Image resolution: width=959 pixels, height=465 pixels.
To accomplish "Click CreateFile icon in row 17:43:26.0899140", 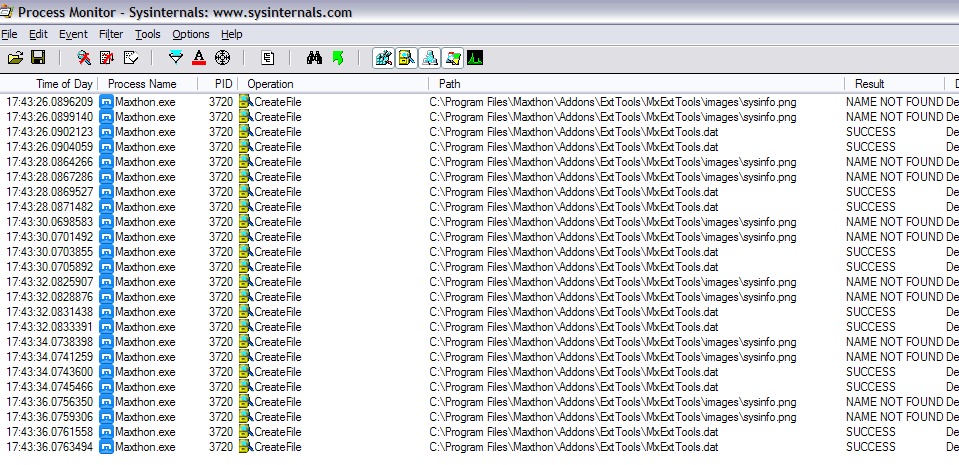I will pos(246,117).
